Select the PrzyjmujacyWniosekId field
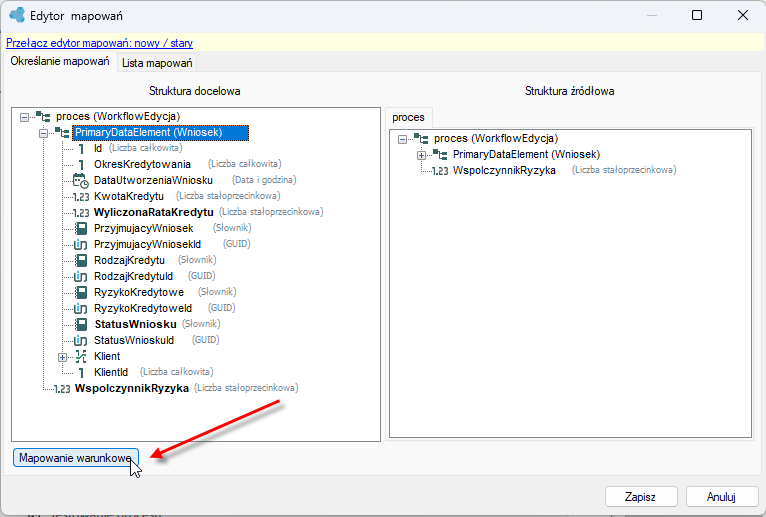 tap(148, 244)
